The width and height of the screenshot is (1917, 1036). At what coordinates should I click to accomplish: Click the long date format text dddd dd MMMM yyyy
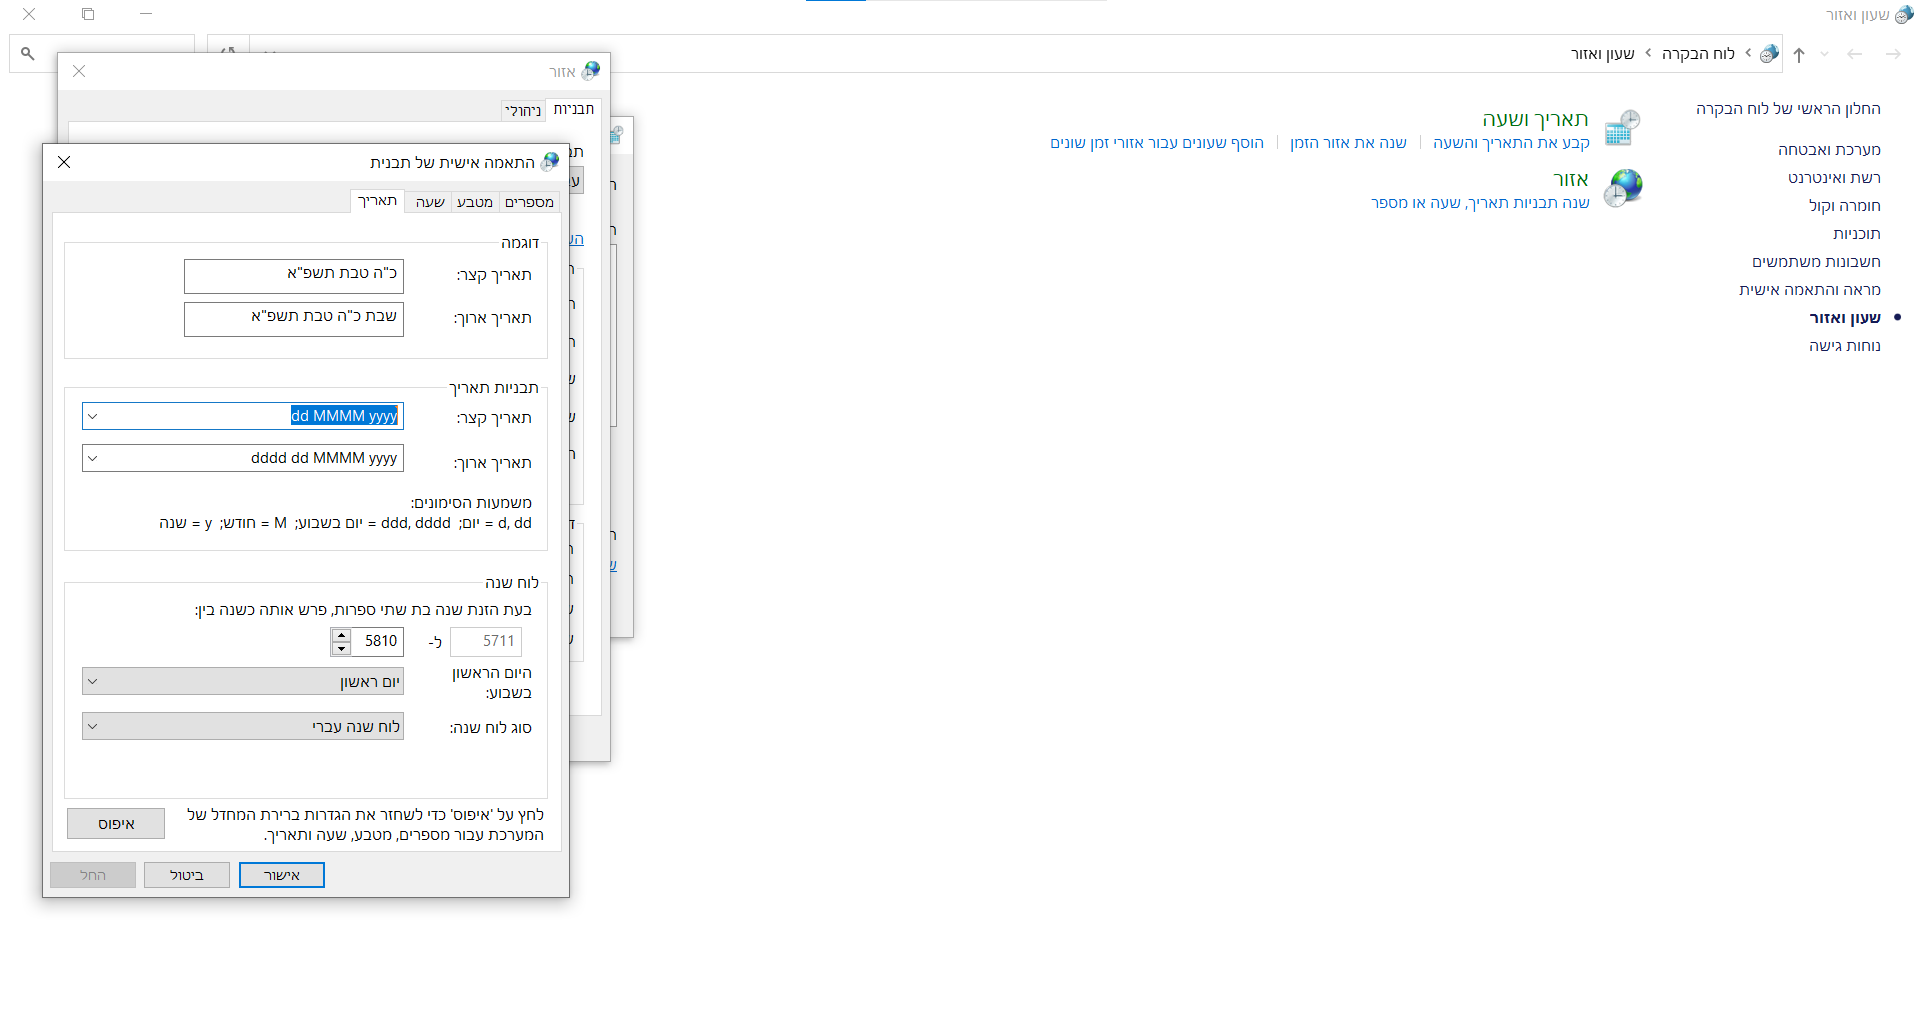(324, 458)
